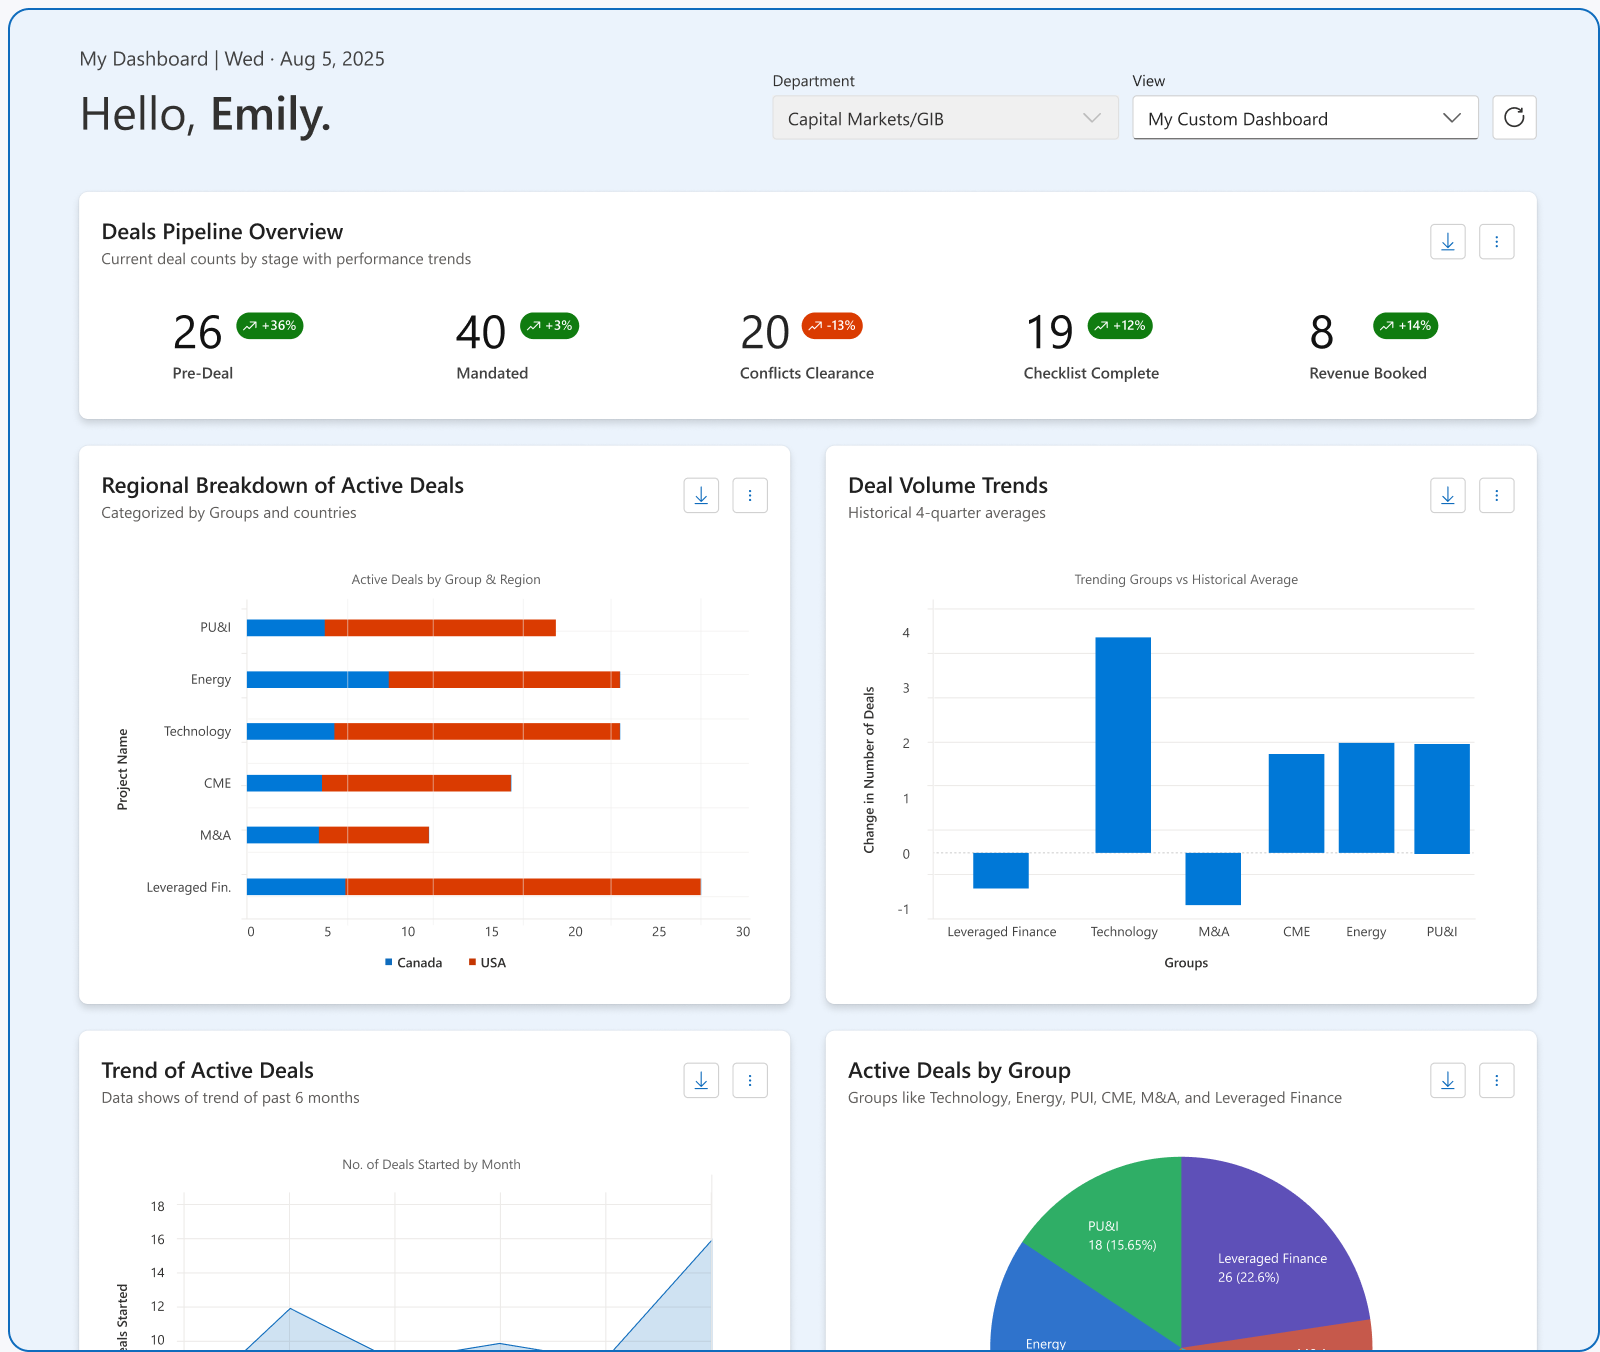This screenshot has height=1352, width=1600.
Task: Download the Deal Volume Trends chart
Action: click(1447, 496)
